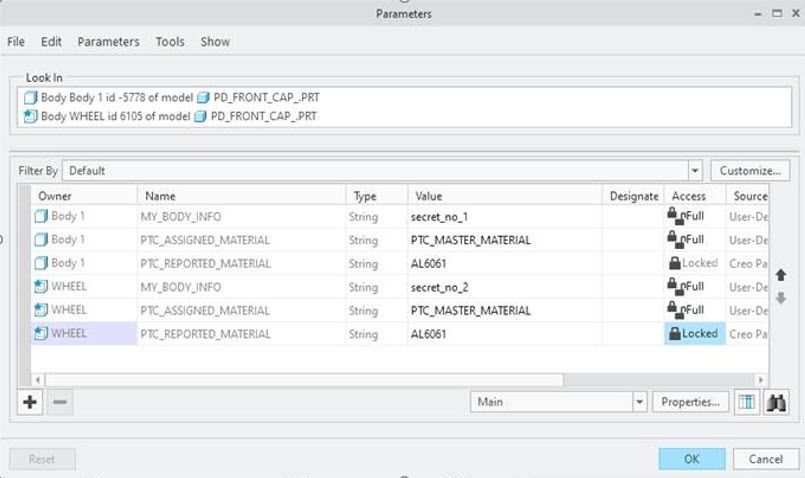Image resolution: width=805 pixels, height=478 pixels.
Task: Click WHEEL icon of MY_BODY_INFO row
Action: coord(41,286)
